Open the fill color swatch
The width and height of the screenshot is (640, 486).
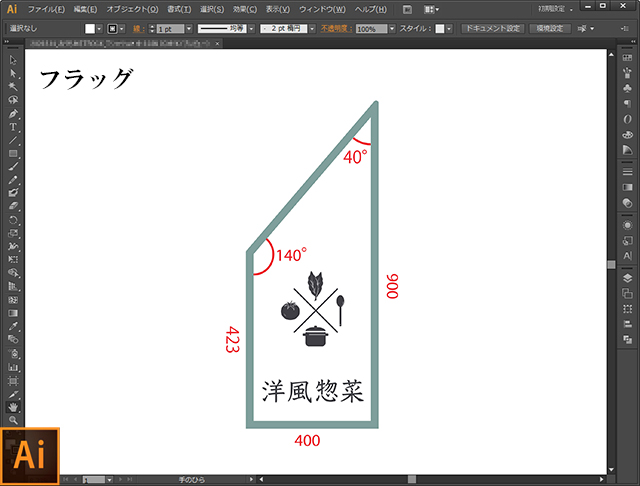(90, 29)
